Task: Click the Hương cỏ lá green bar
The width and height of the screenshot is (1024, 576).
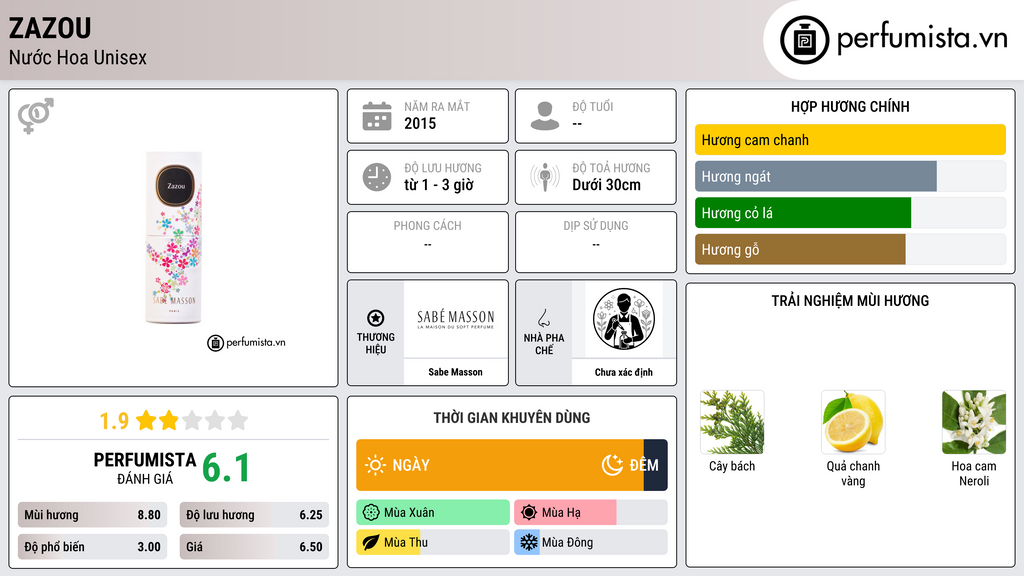Action: pos(803,213)
